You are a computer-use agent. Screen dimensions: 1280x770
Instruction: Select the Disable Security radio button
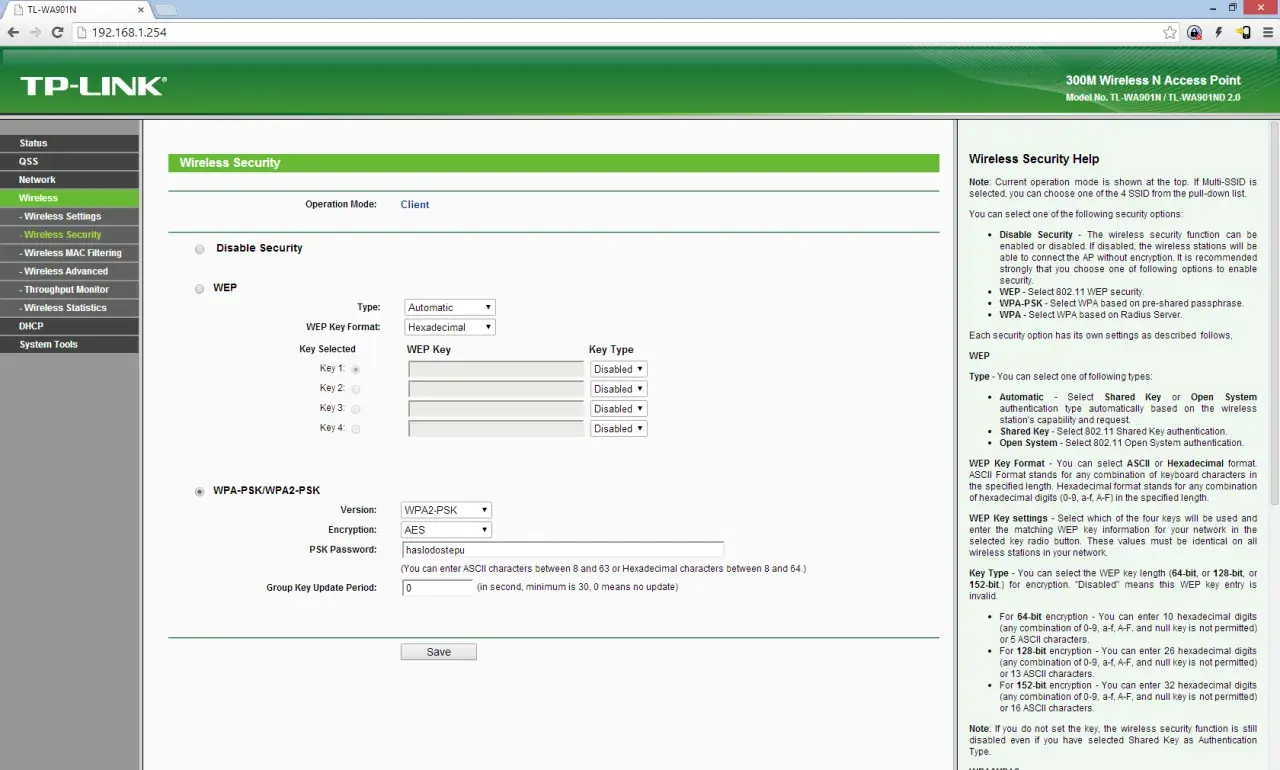200,249
